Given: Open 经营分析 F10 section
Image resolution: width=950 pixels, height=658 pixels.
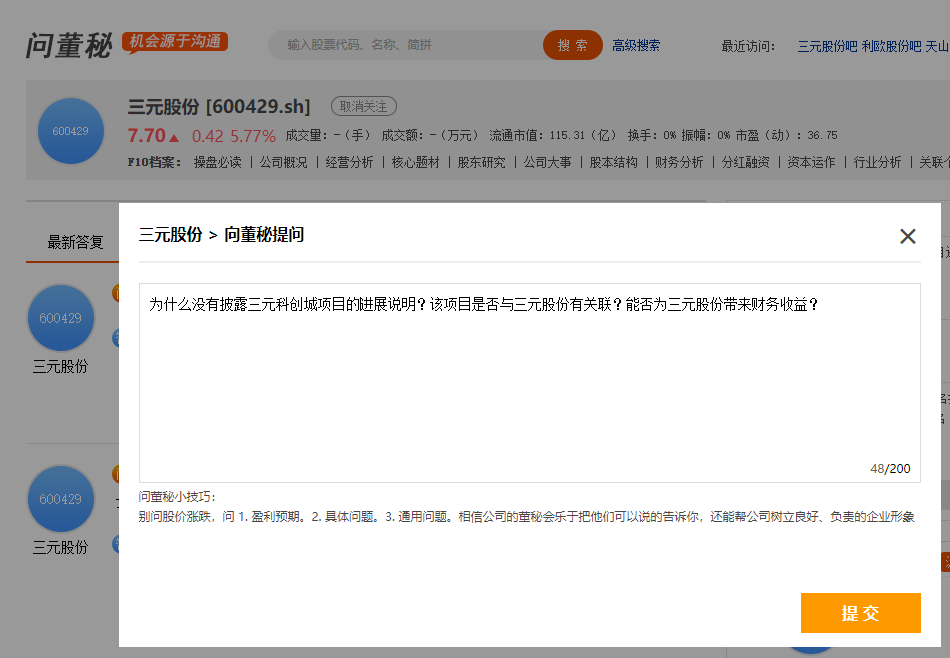Looking at the screenshot, I should coord(349,162).
